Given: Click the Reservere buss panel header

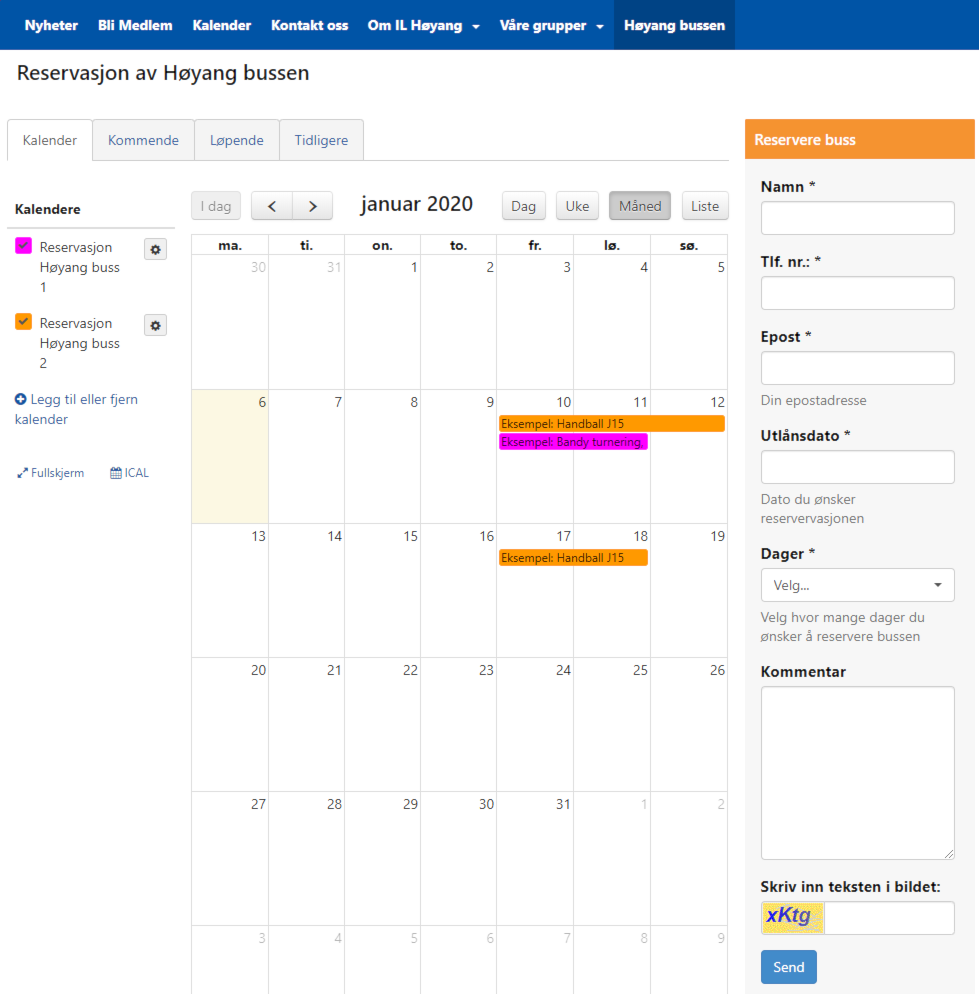Looking at the screenshot, I should coord(860,139).
